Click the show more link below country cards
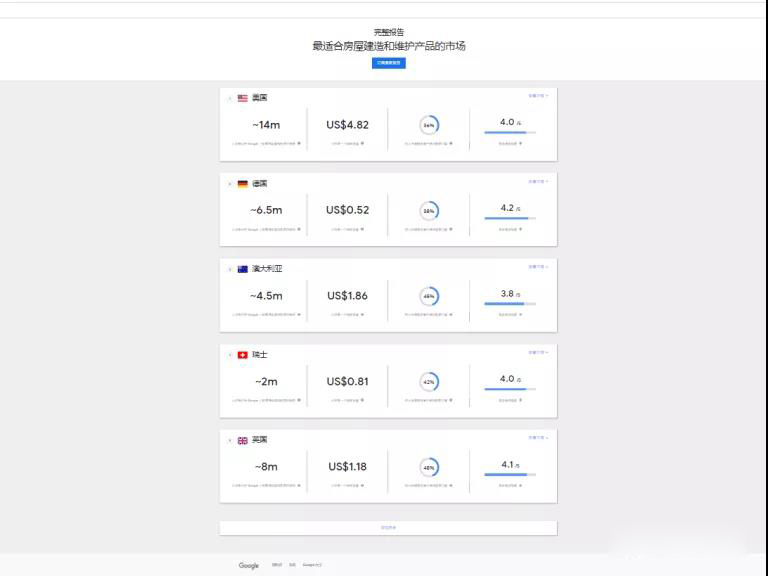Image resolution: width=768 pixels, height=576 pixels. 388,527
